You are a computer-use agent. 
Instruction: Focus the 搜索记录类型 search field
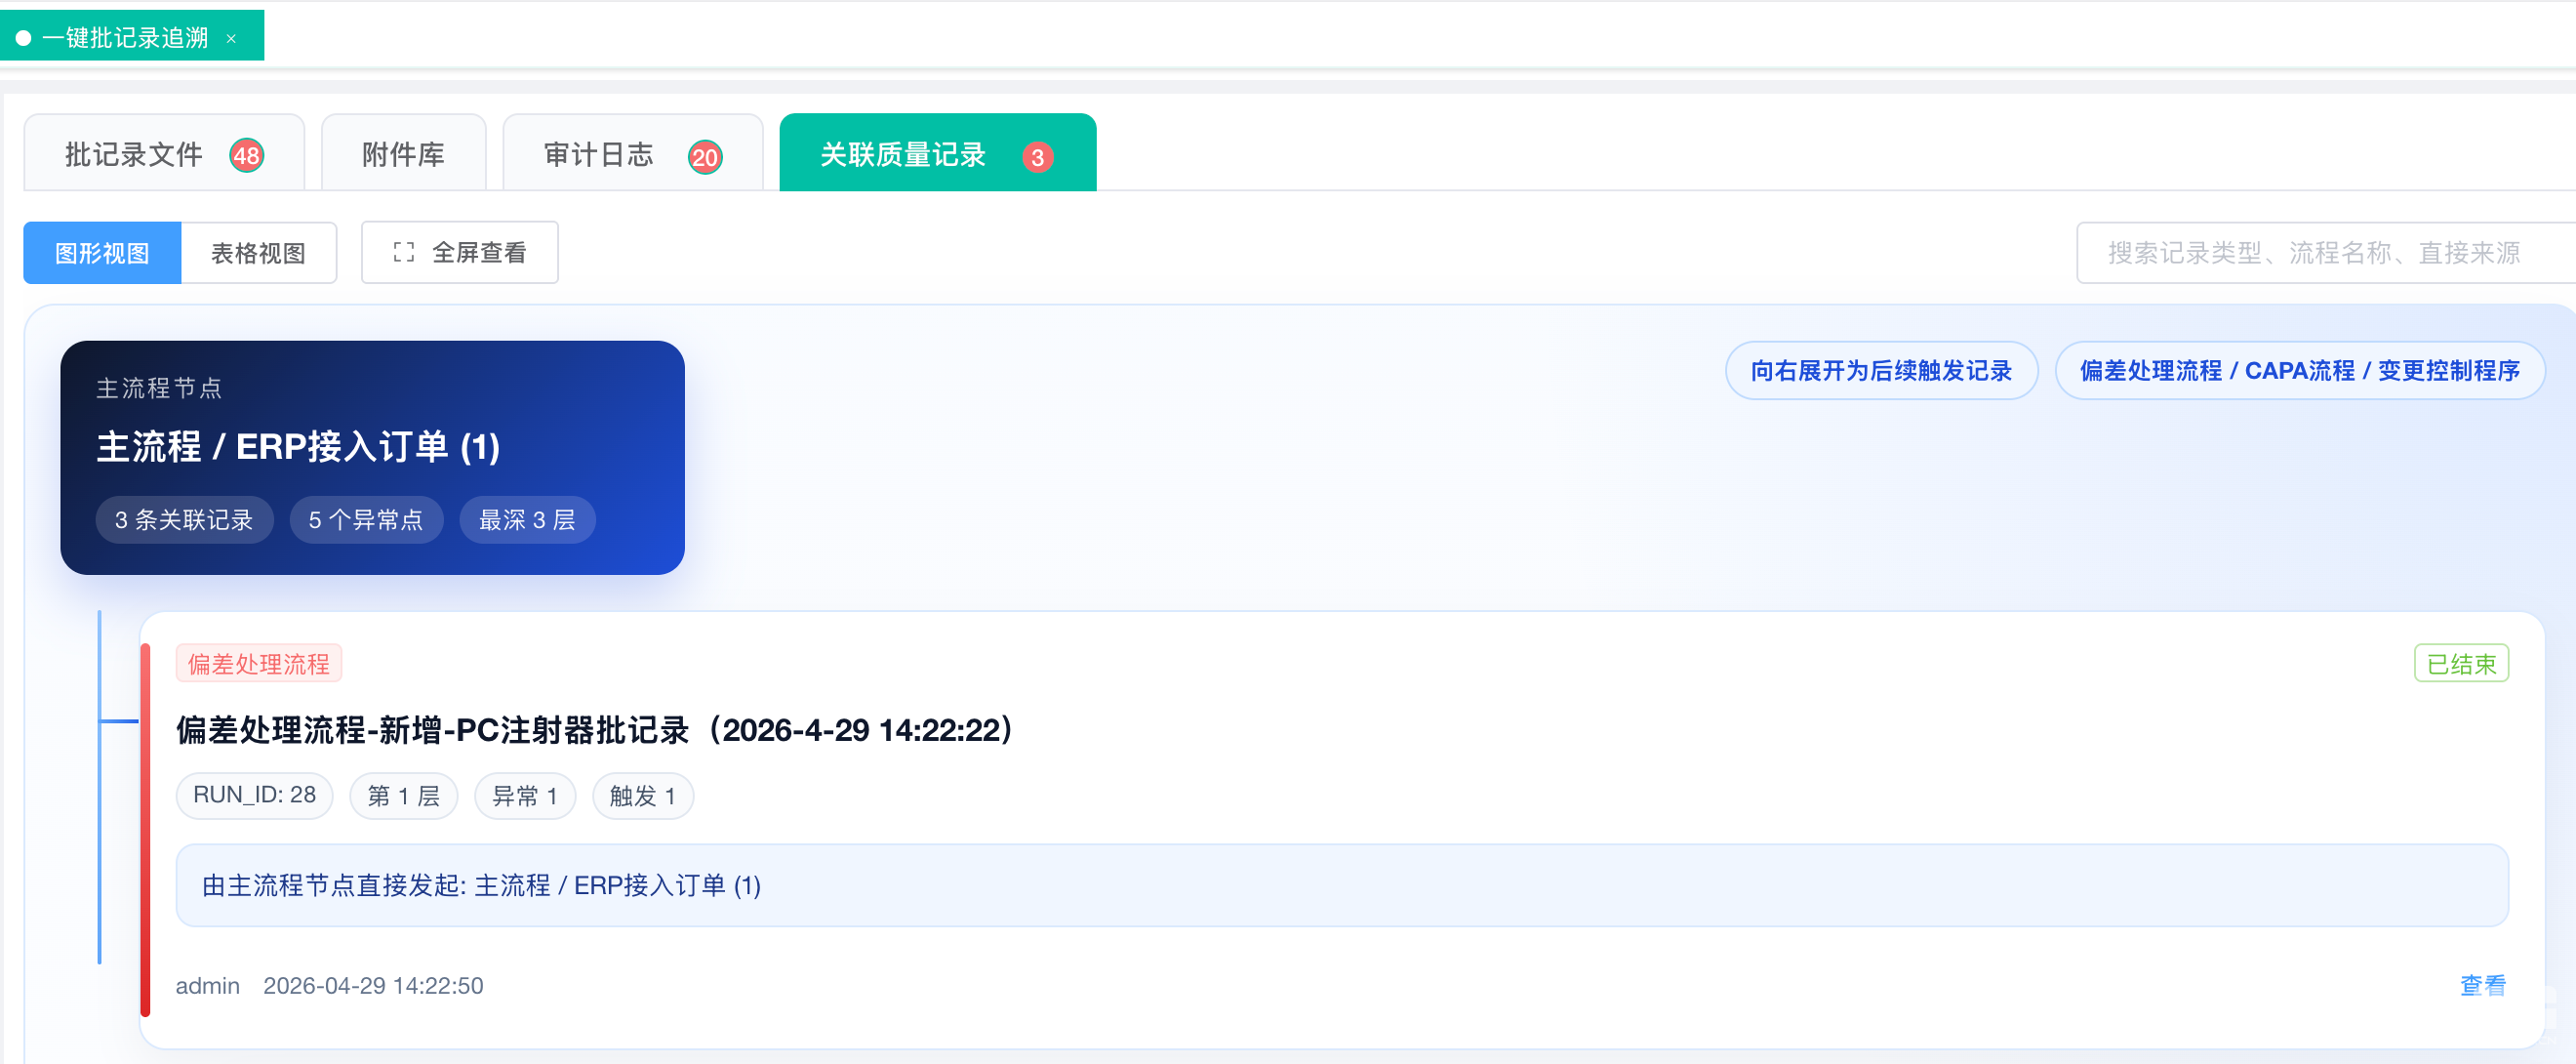pos(2312,253)
